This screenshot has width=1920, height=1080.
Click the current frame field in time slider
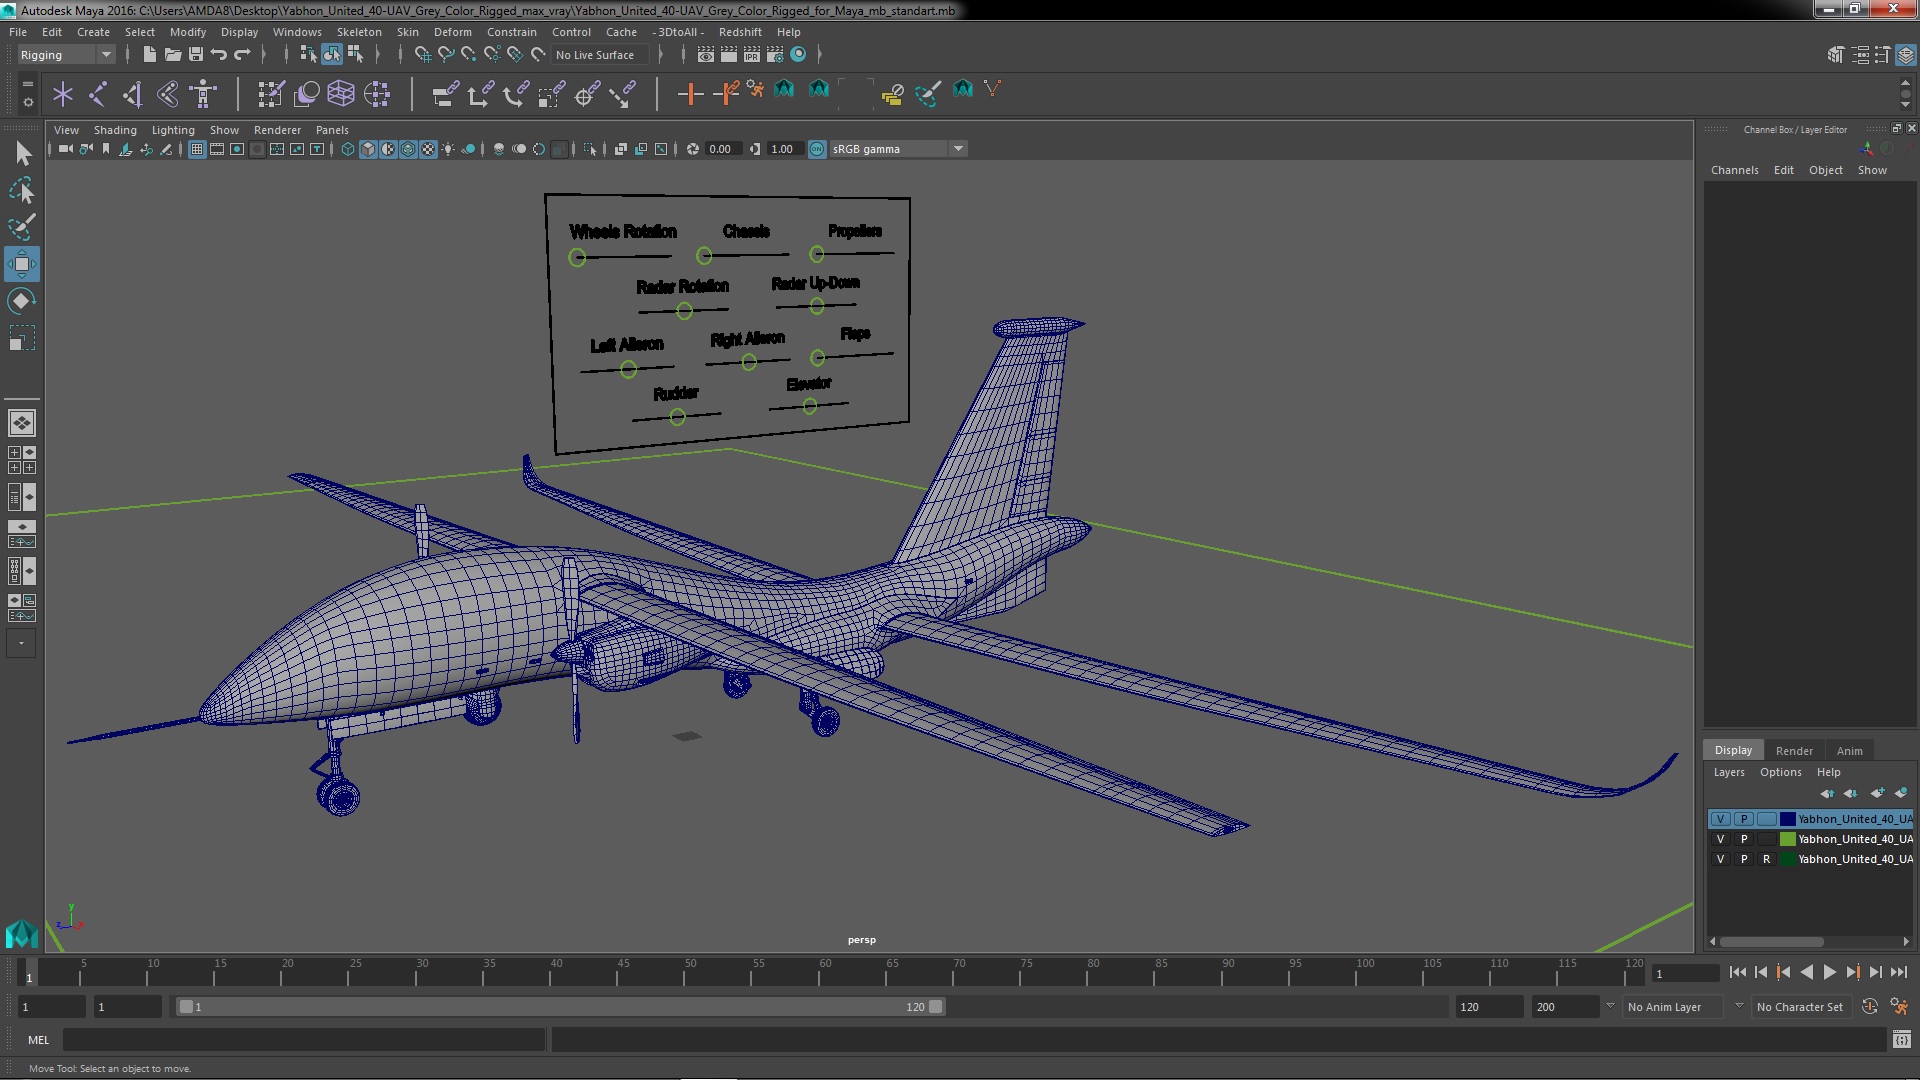(1685, 973)
